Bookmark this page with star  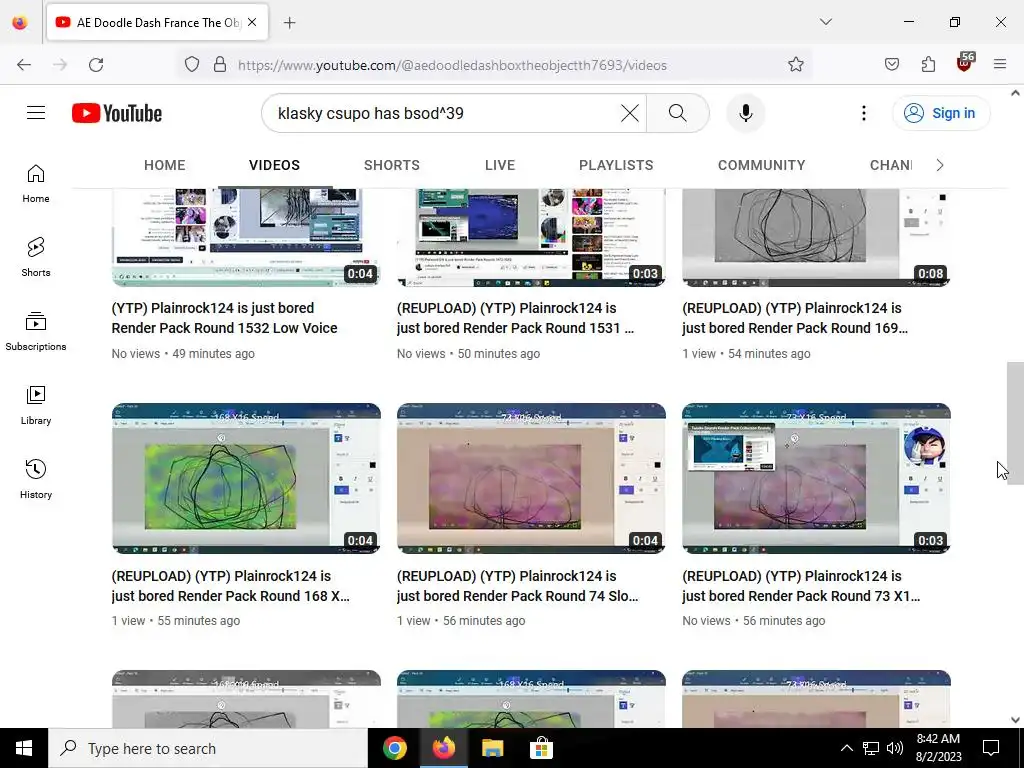point(795,65)
